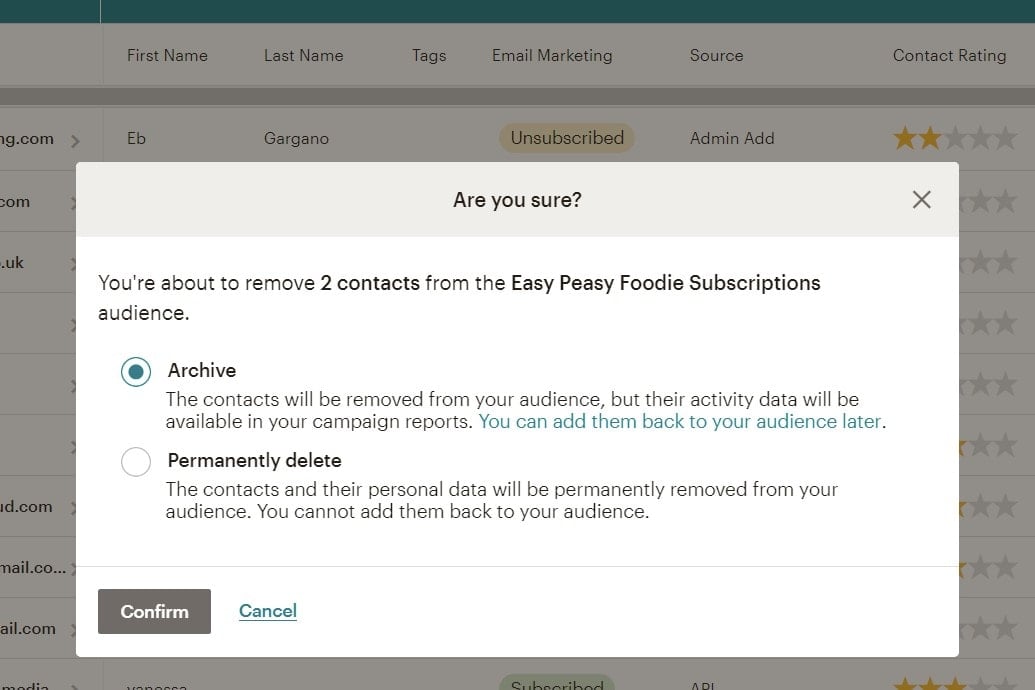1035x690 pixels.
Task: Click the Email Marketing column header
Action: pos(552,55)
